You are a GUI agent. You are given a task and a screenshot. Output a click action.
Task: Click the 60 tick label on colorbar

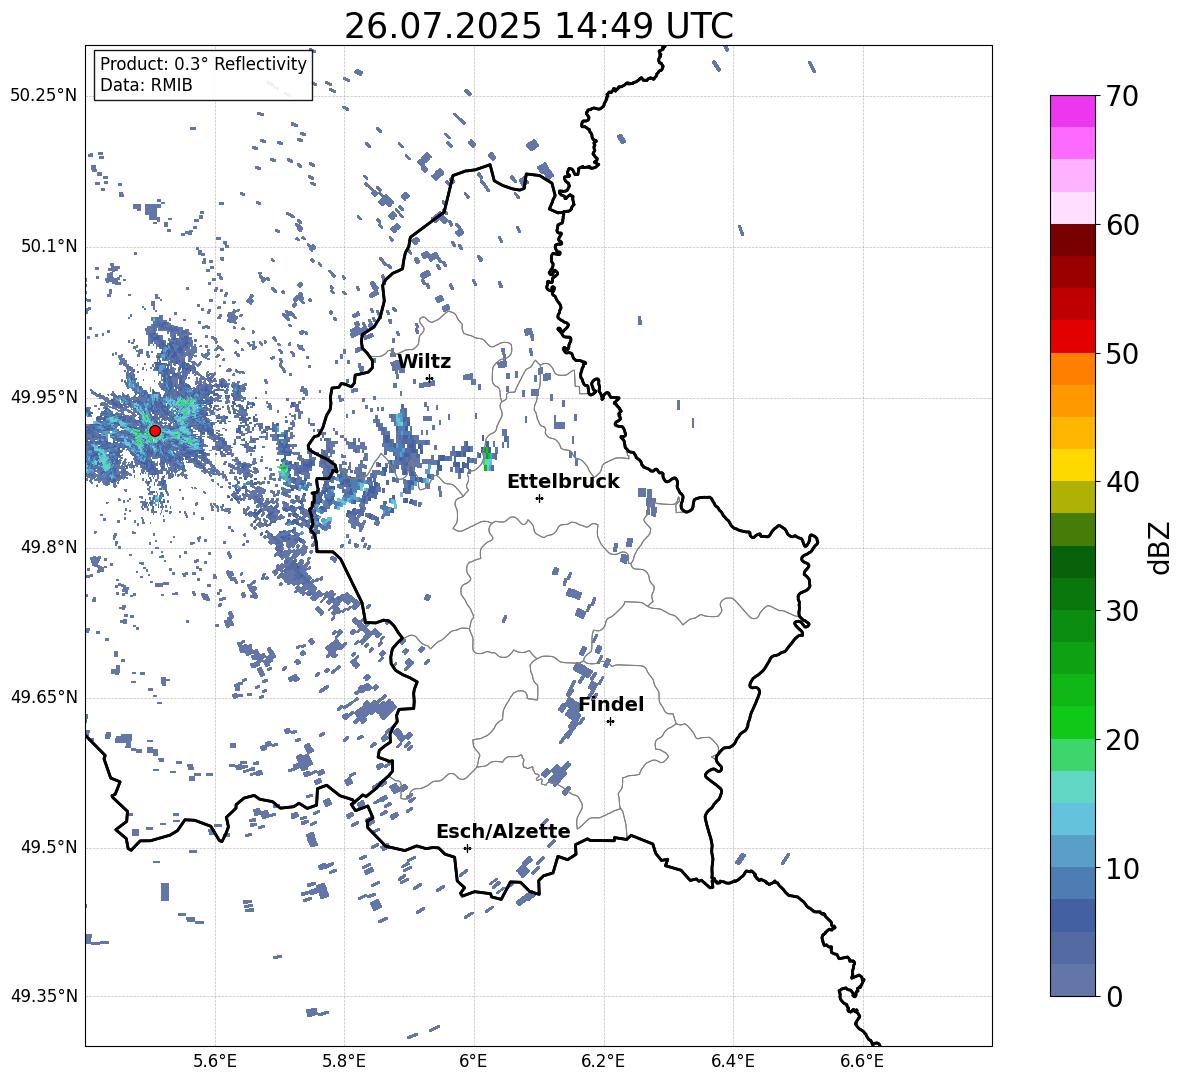pyautogui.click(x=1122, y=225)
